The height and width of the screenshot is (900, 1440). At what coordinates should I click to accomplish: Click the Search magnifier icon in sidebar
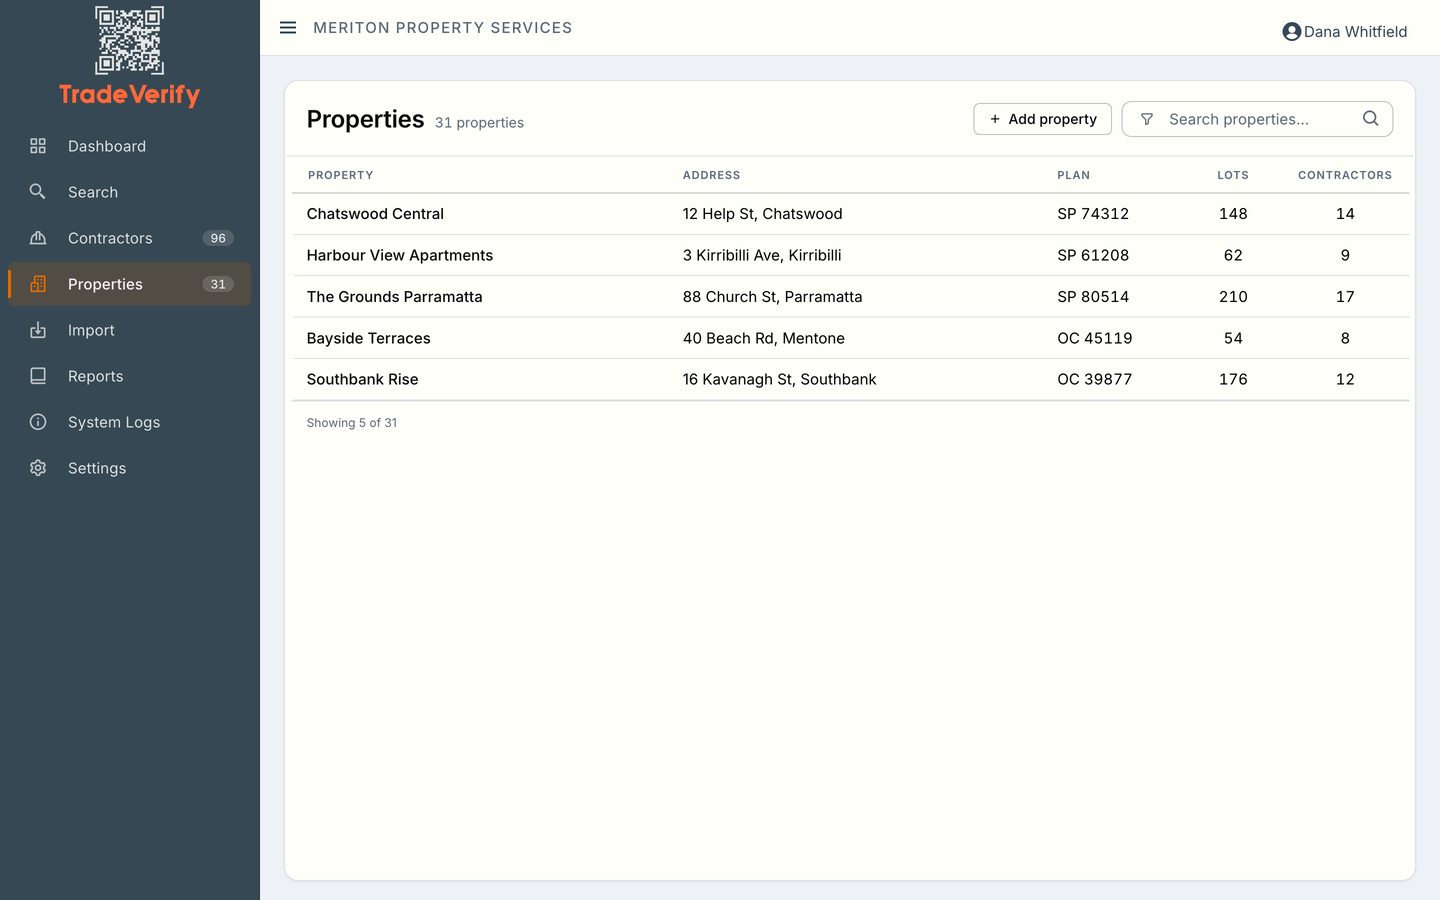pos(38,192)
